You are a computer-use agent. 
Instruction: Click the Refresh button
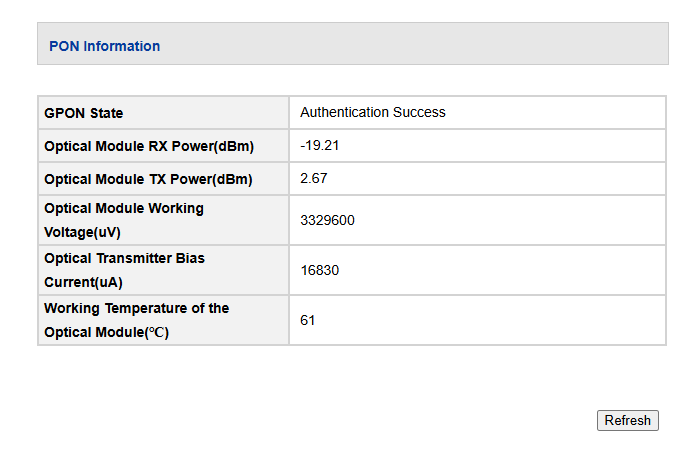tap(628, 421)
